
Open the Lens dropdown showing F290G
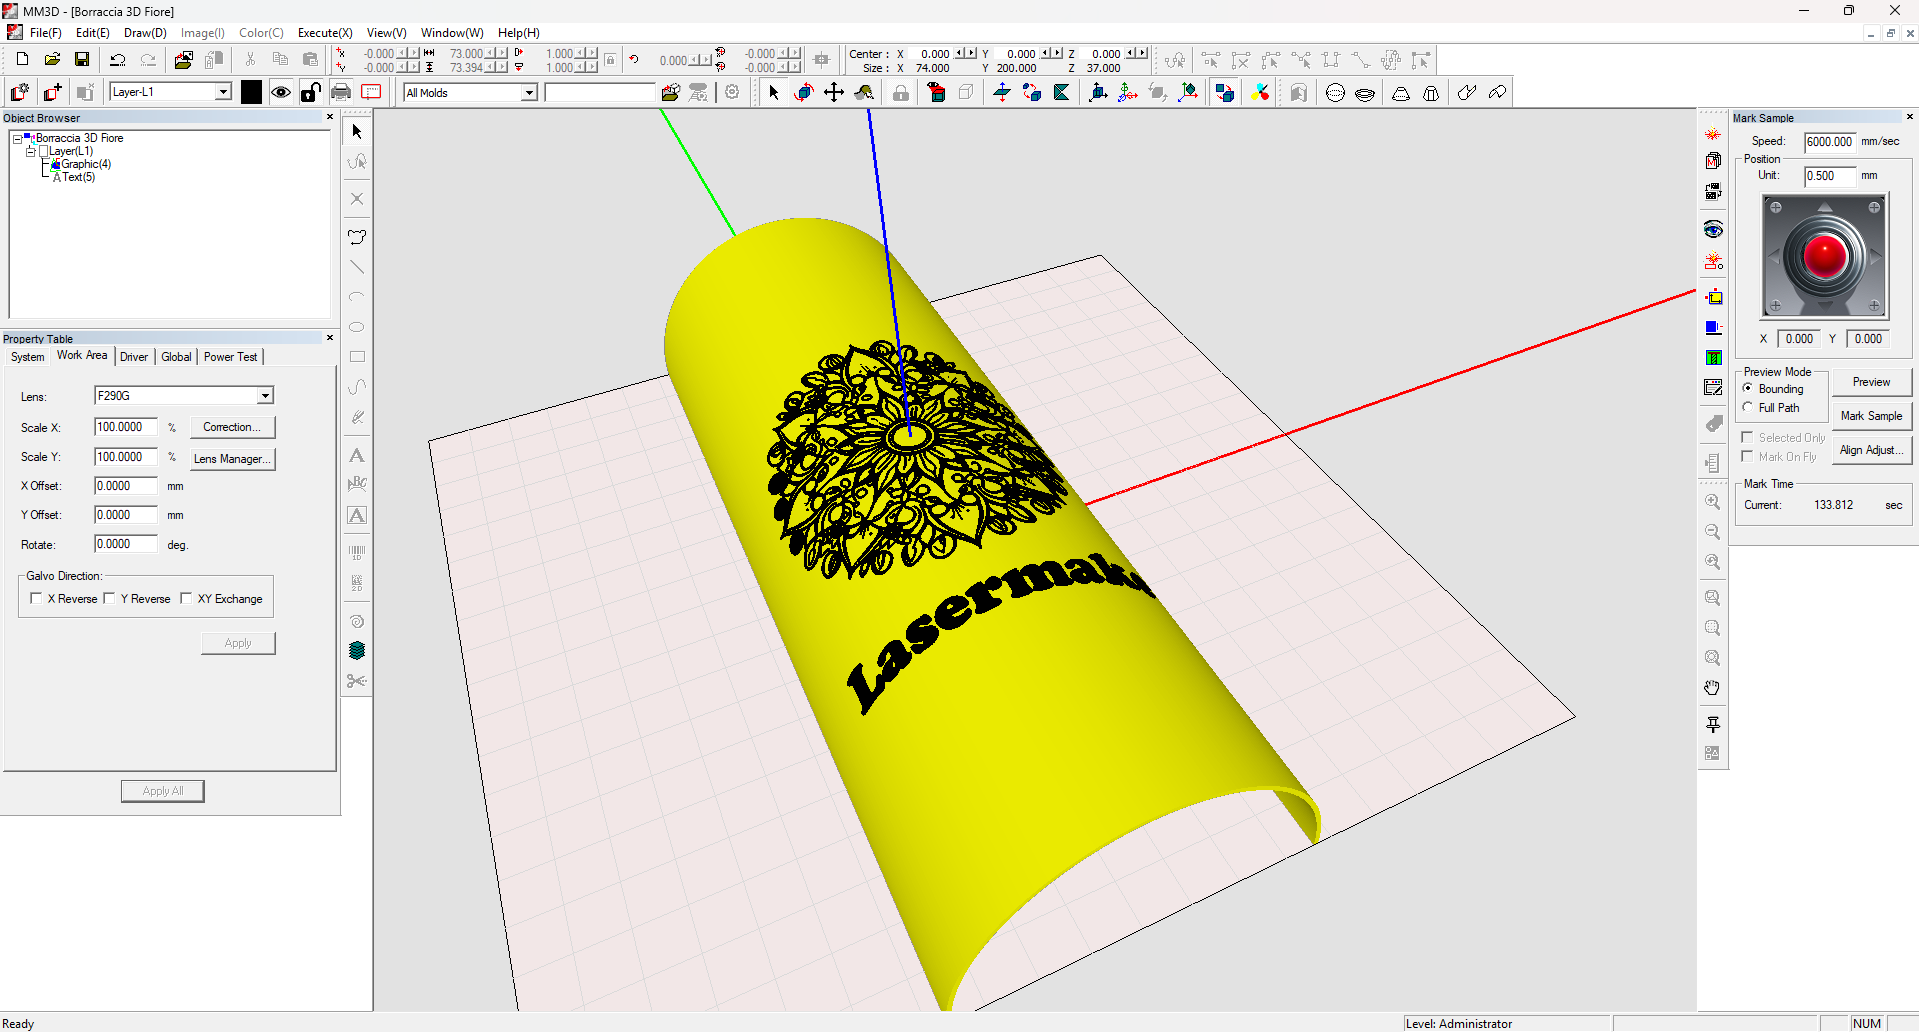click(x=265, y=396)
